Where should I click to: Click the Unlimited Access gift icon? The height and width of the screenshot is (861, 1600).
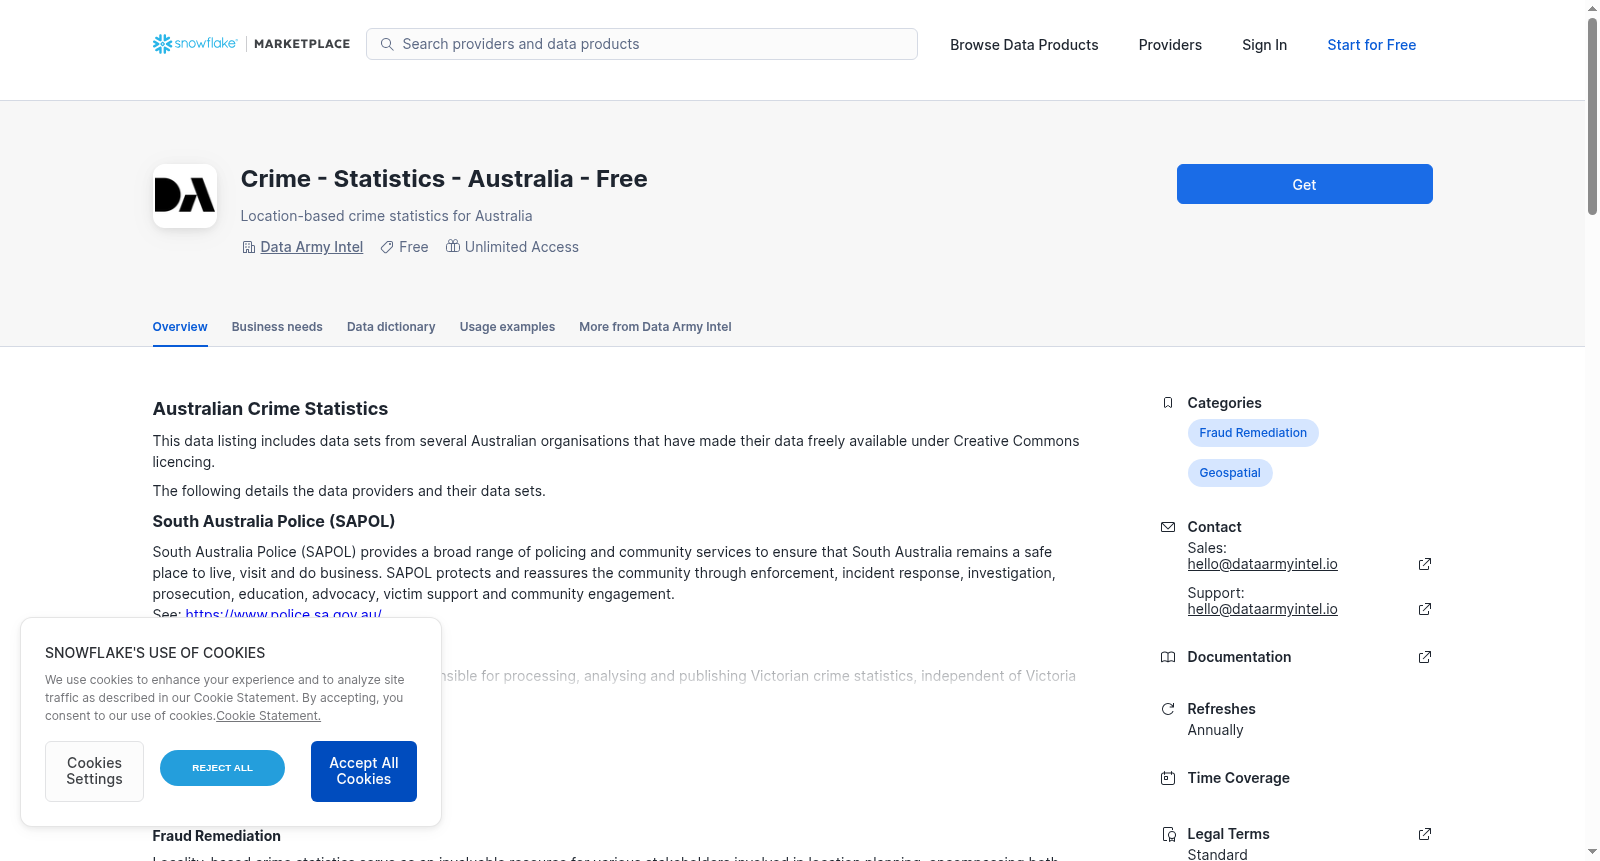(x=453, y=246)
